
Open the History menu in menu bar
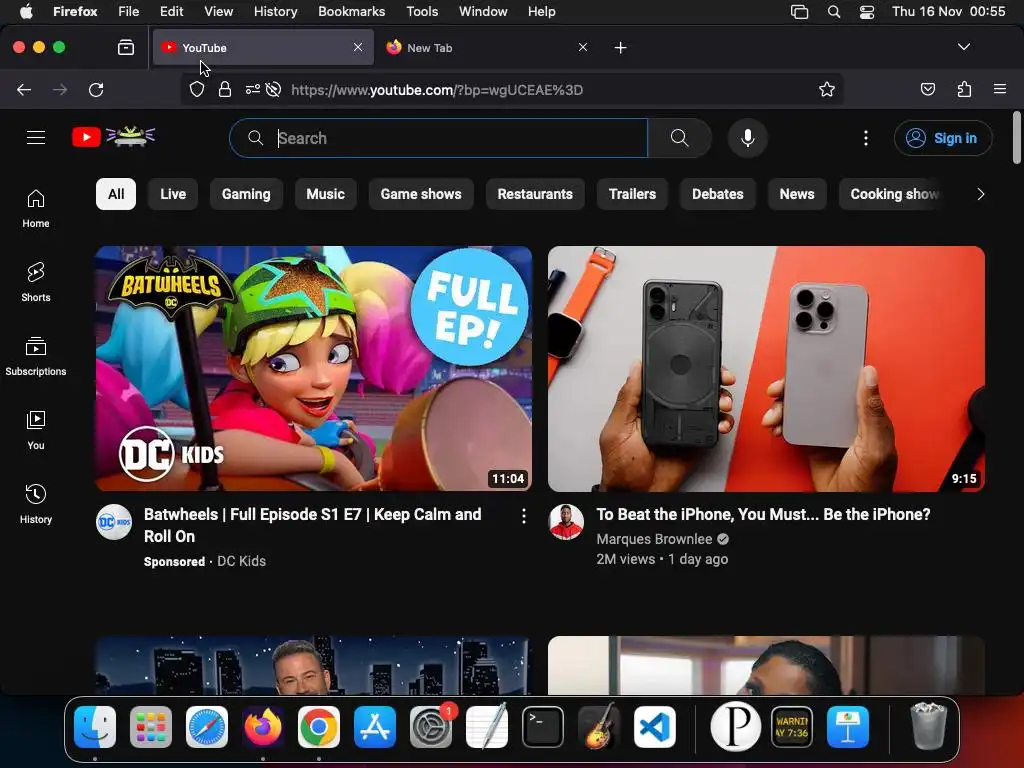[275, 11]
